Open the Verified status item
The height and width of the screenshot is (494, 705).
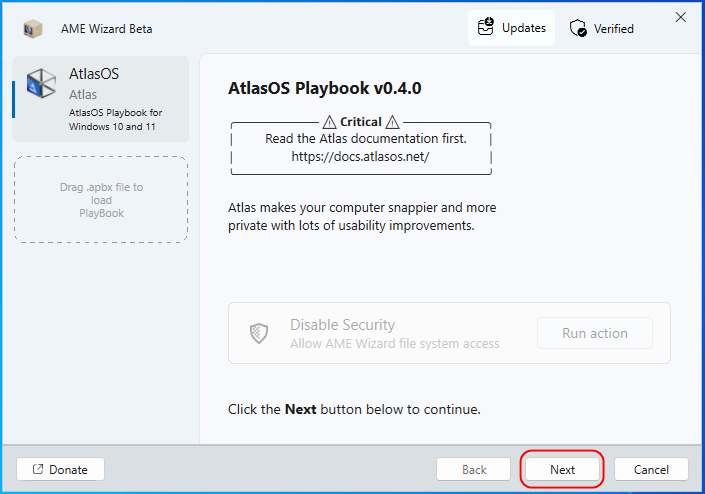pyautogui.click(x=602, y=29)
